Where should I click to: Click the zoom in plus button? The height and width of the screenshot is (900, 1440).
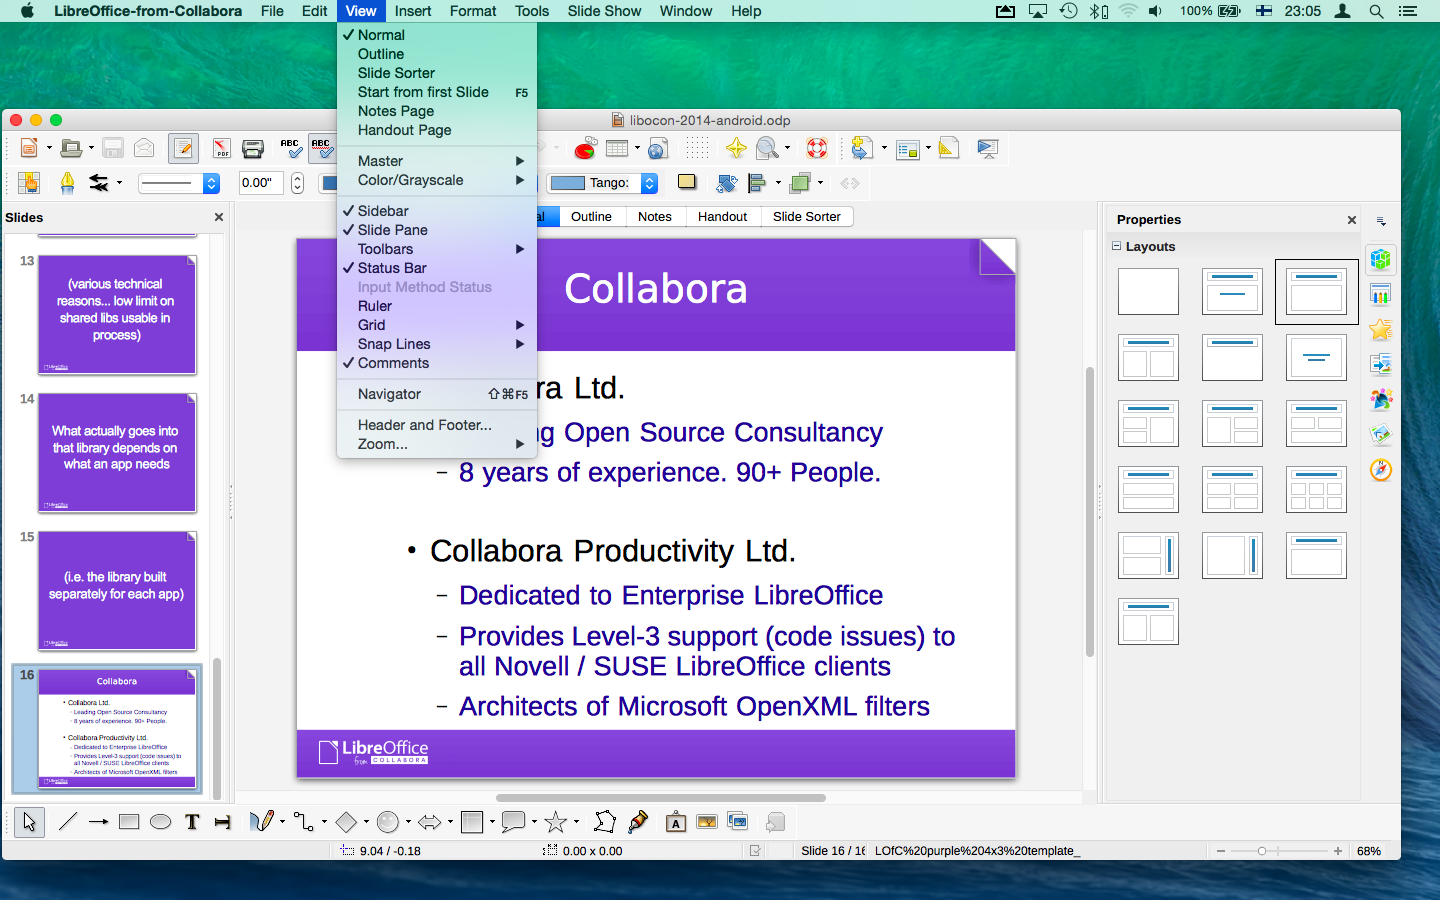pos(1338,851)
